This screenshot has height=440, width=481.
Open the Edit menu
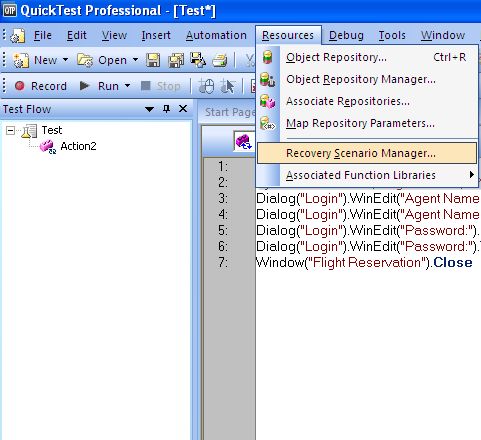[x=77, y=35]
